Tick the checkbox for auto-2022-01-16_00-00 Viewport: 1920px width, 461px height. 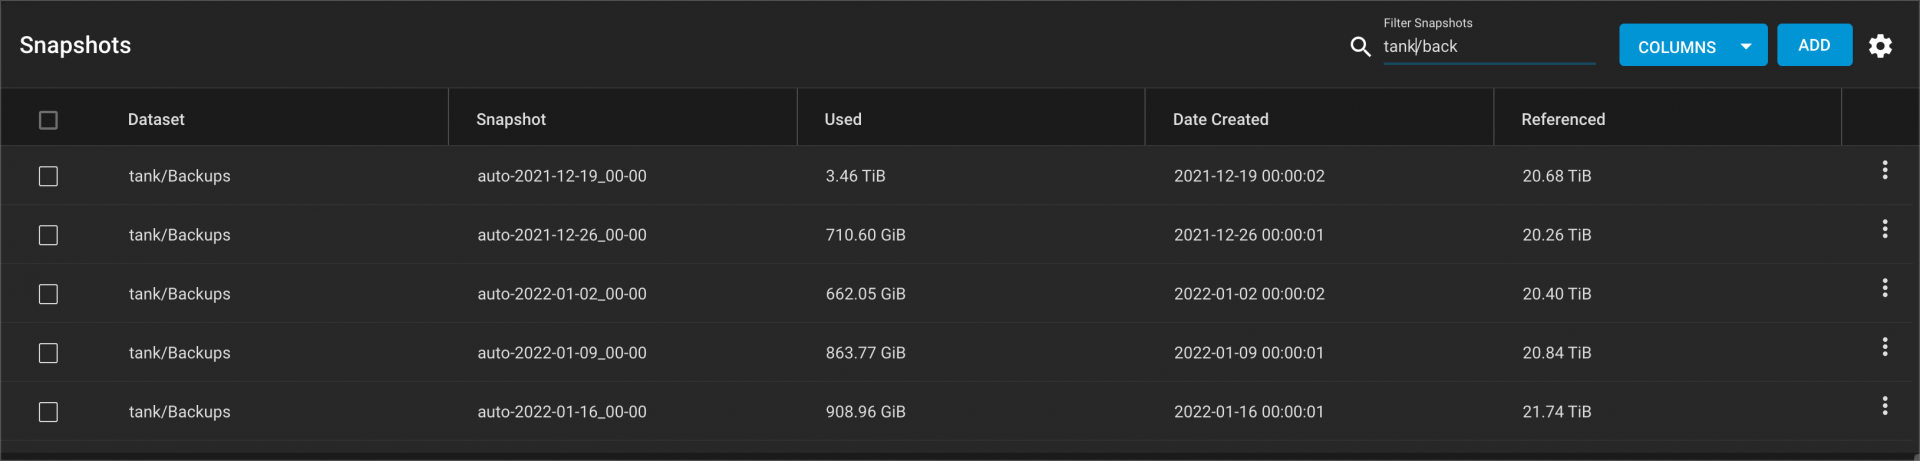48,412
